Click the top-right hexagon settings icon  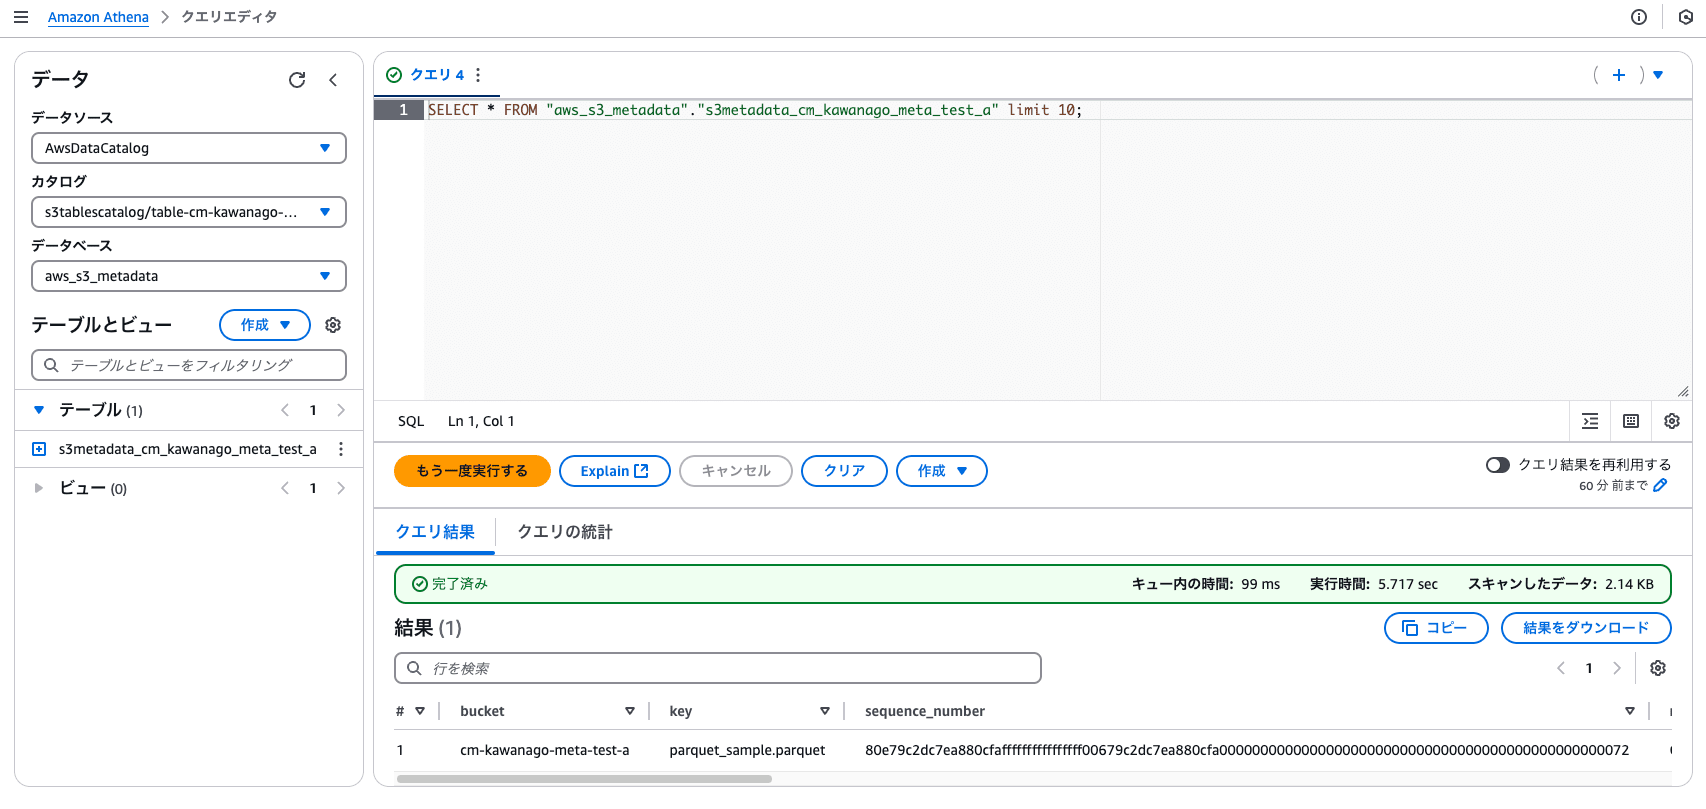(x=1685, y=17)
